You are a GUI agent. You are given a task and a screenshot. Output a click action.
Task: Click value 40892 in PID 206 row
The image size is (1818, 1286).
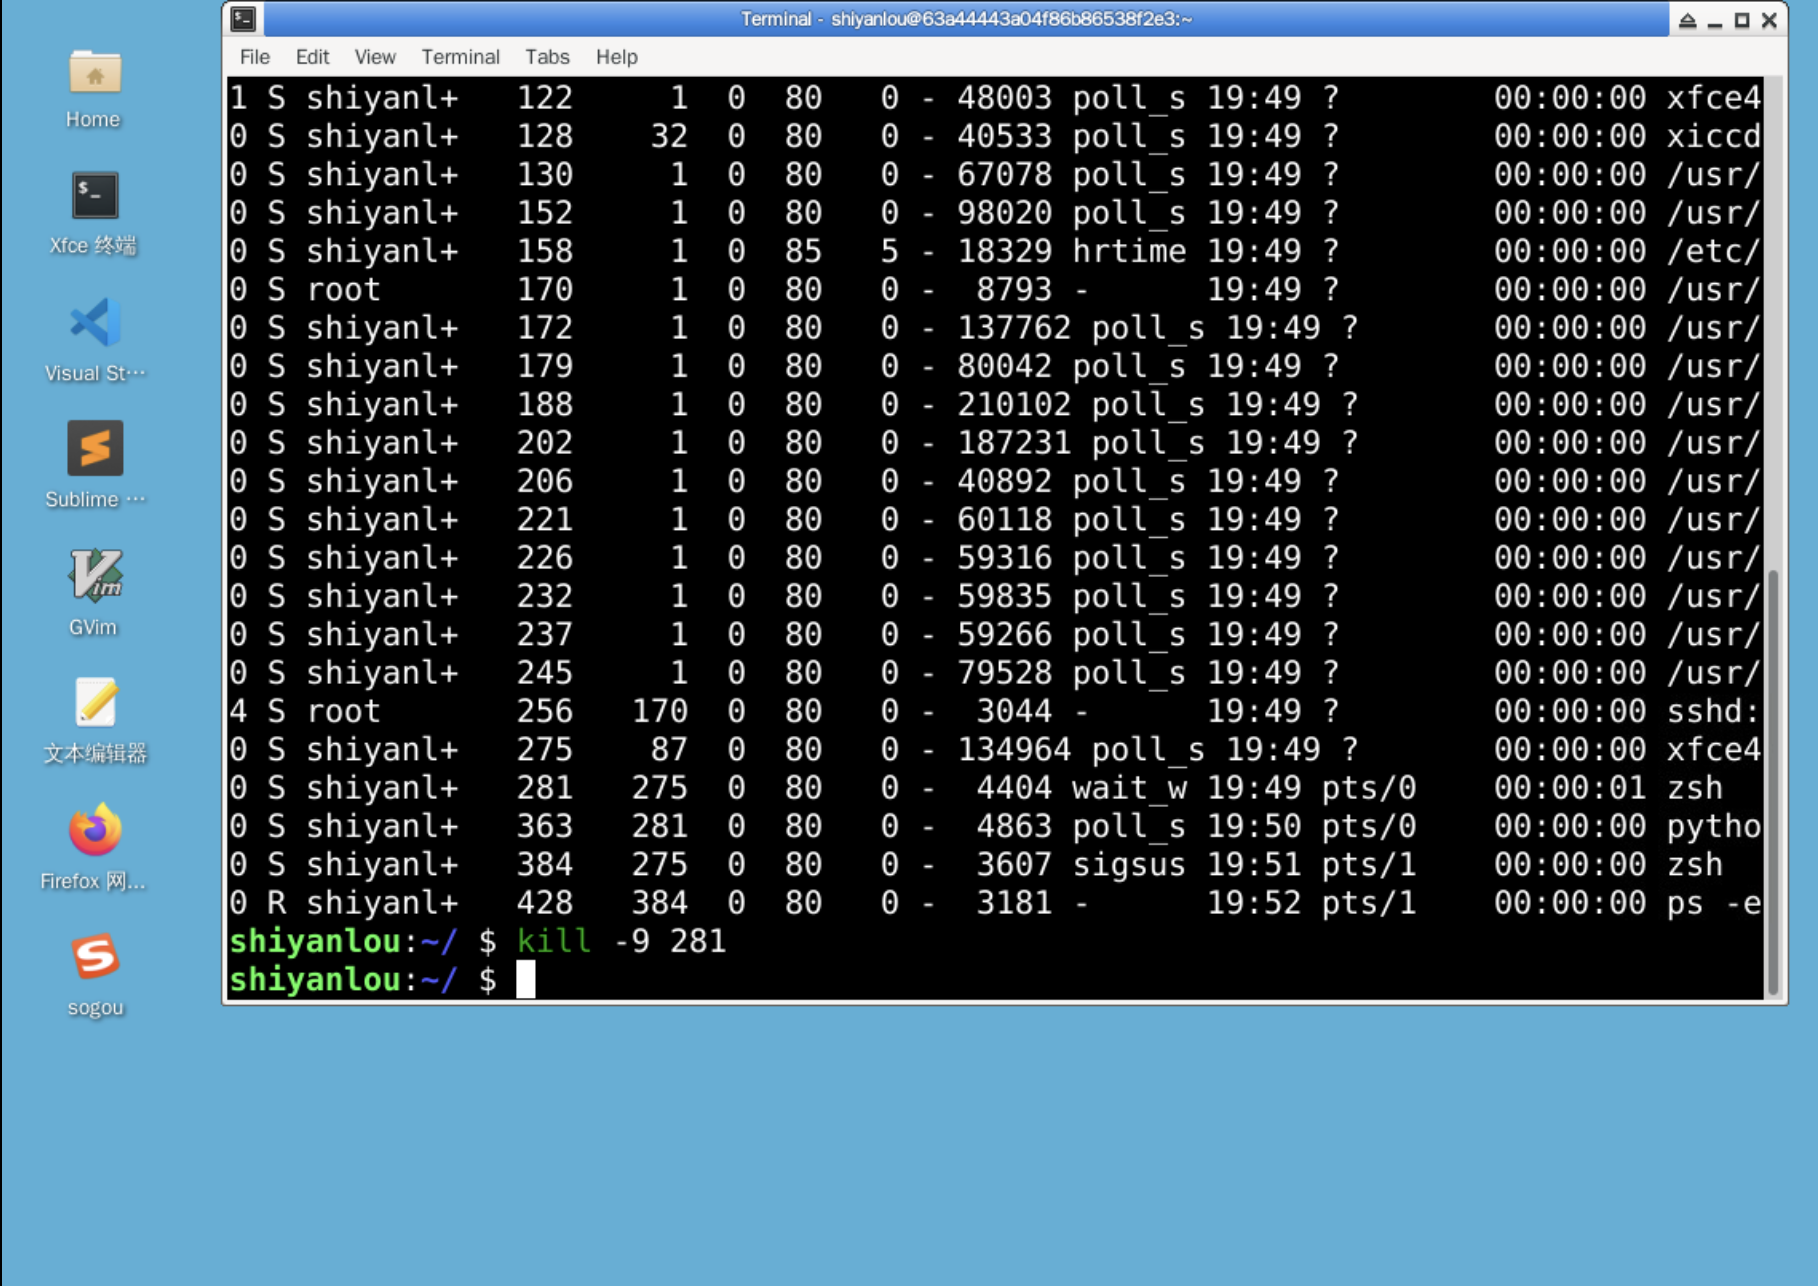[1005, 481]
